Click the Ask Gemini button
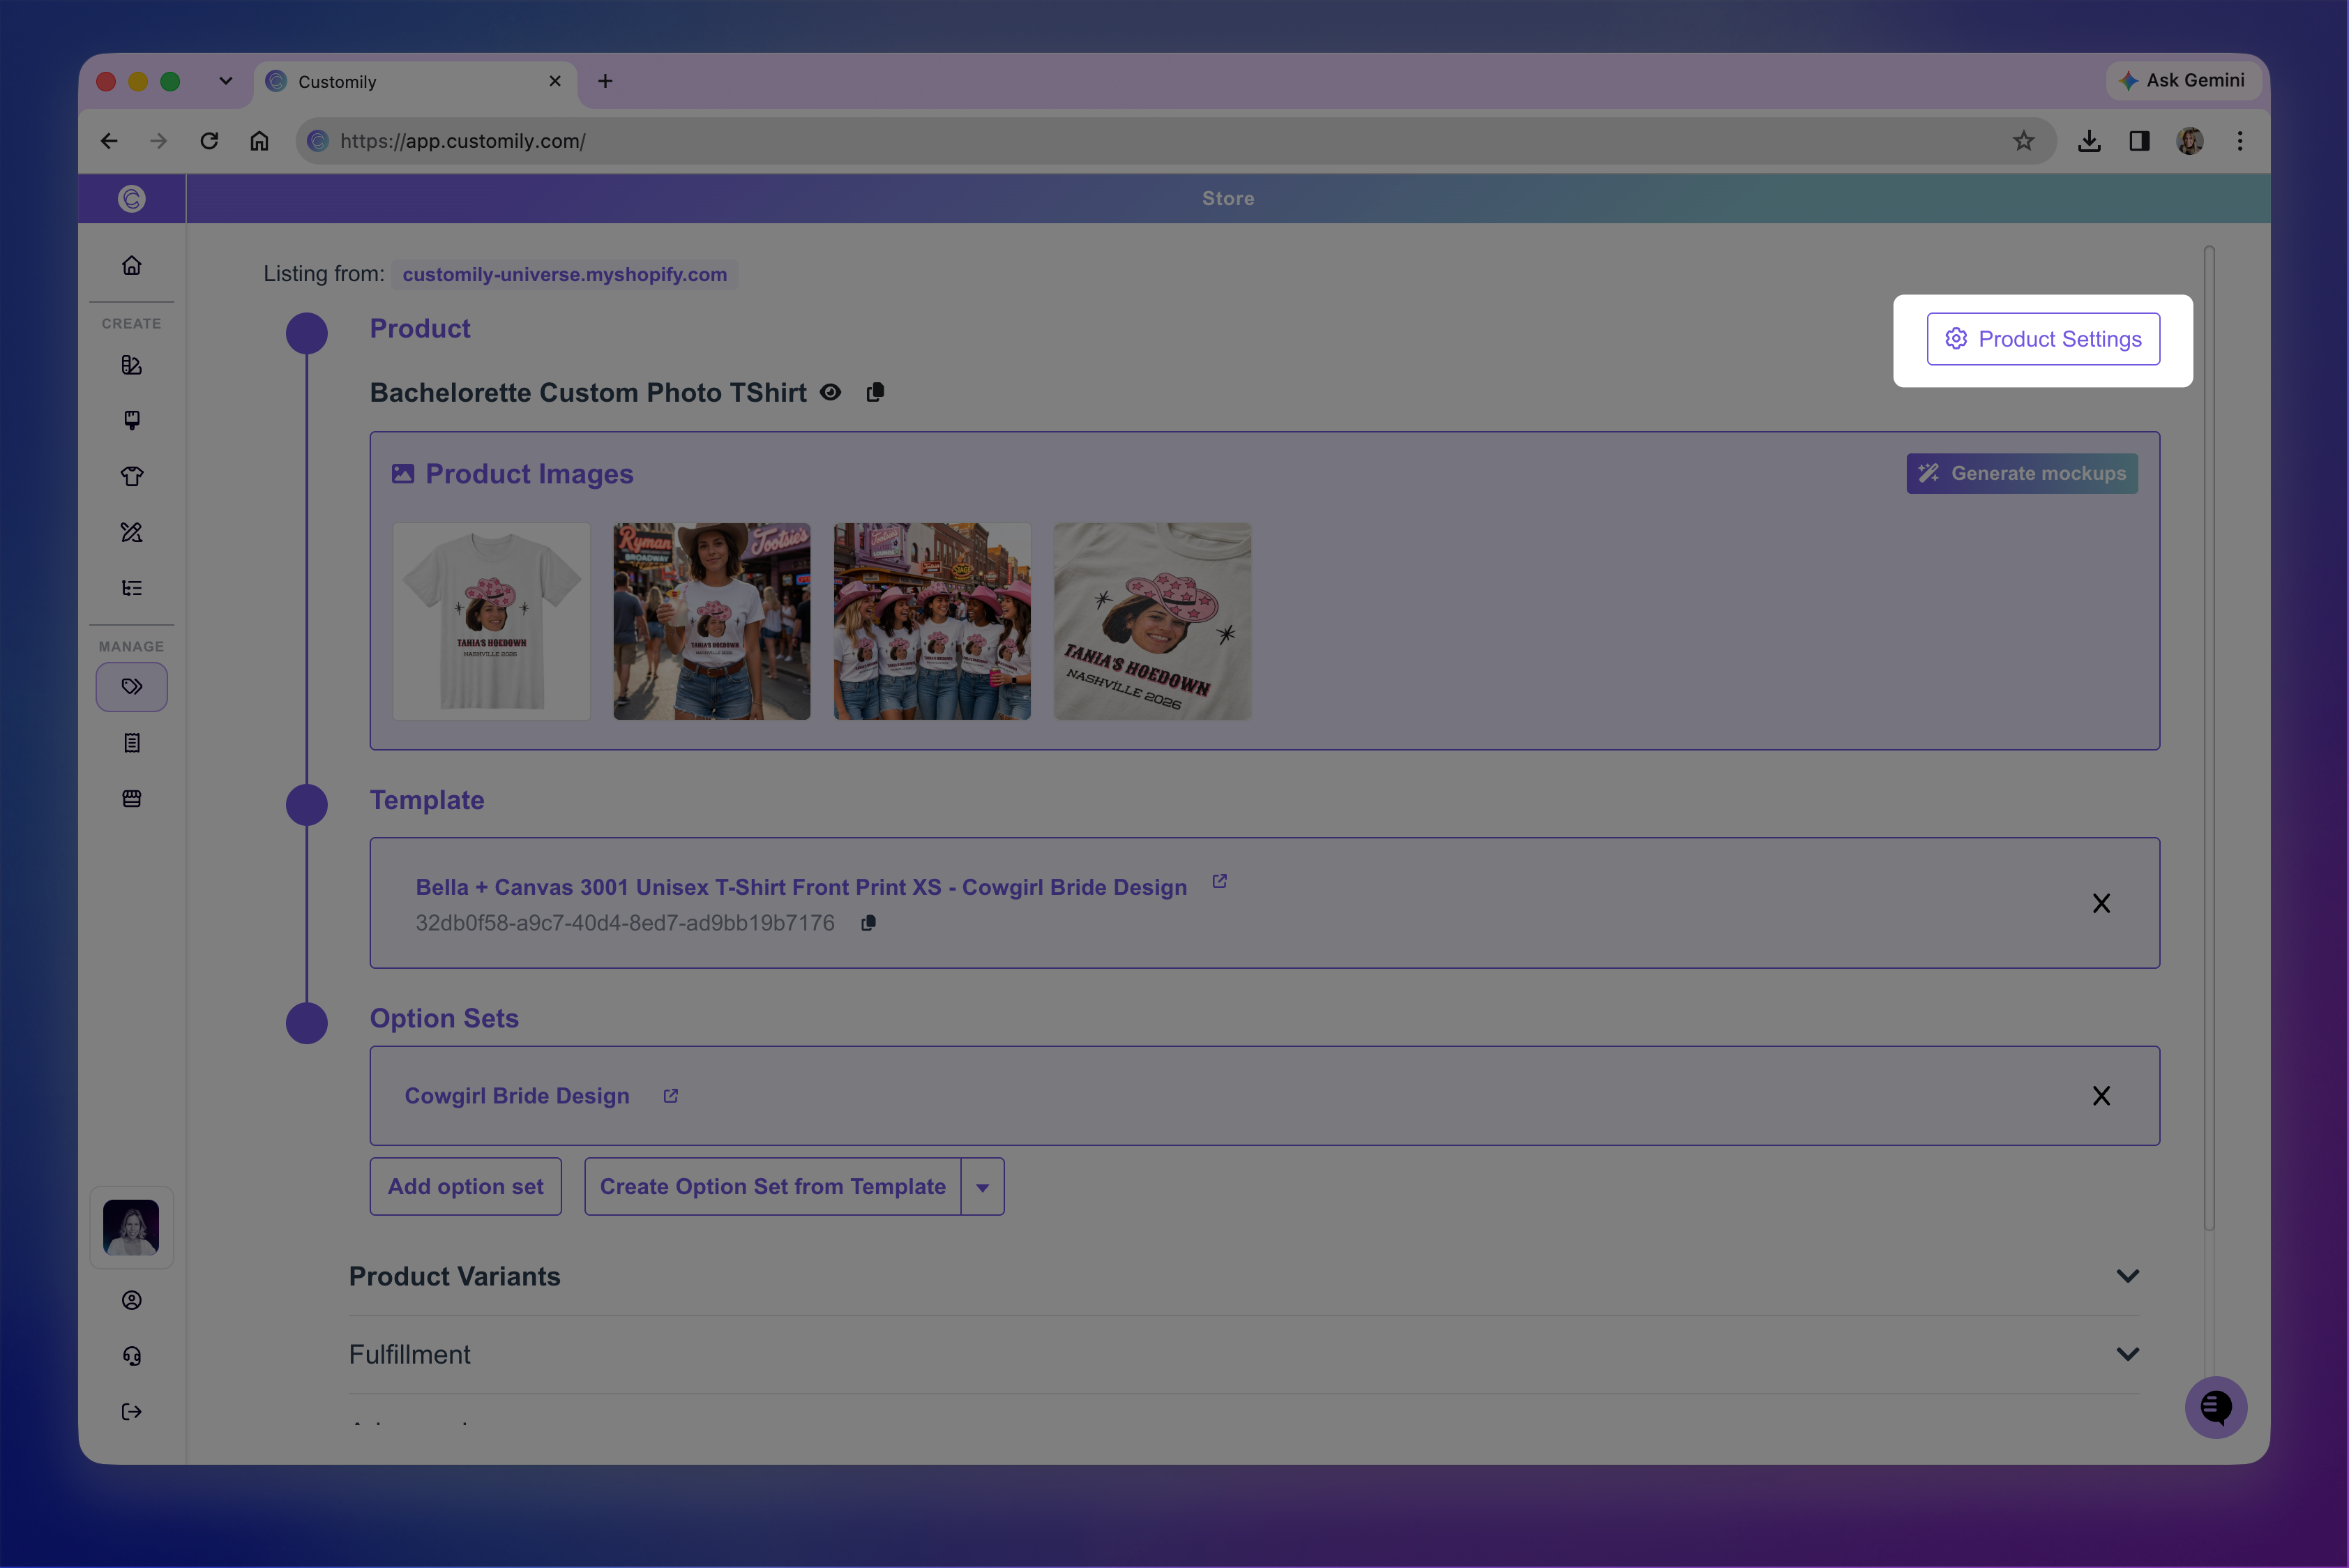The image size is (2349, 1568). tap(2183, 81)
